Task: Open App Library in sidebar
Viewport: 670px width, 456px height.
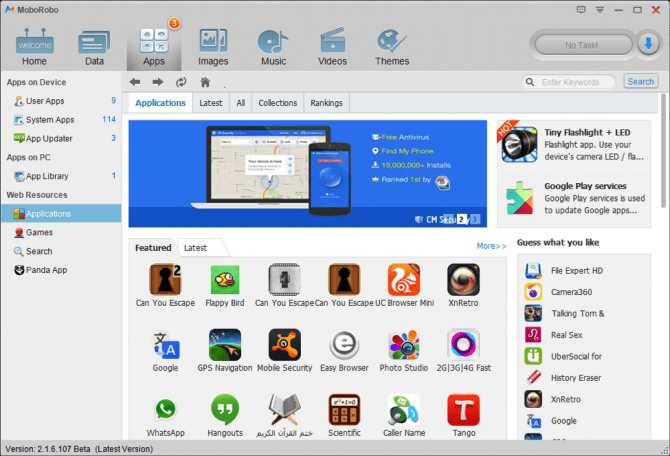Action: (x=61, y=176)
